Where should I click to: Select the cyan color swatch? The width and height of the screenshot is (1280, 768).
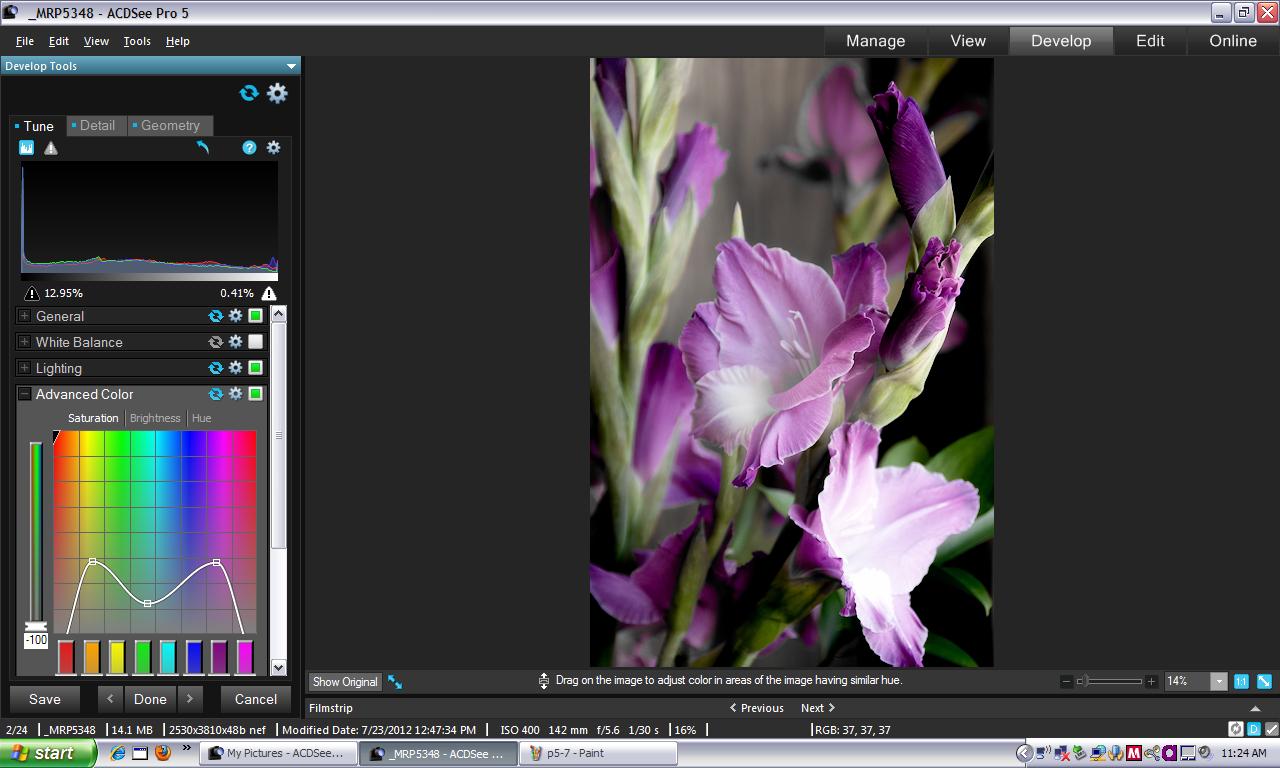[168, 657]
